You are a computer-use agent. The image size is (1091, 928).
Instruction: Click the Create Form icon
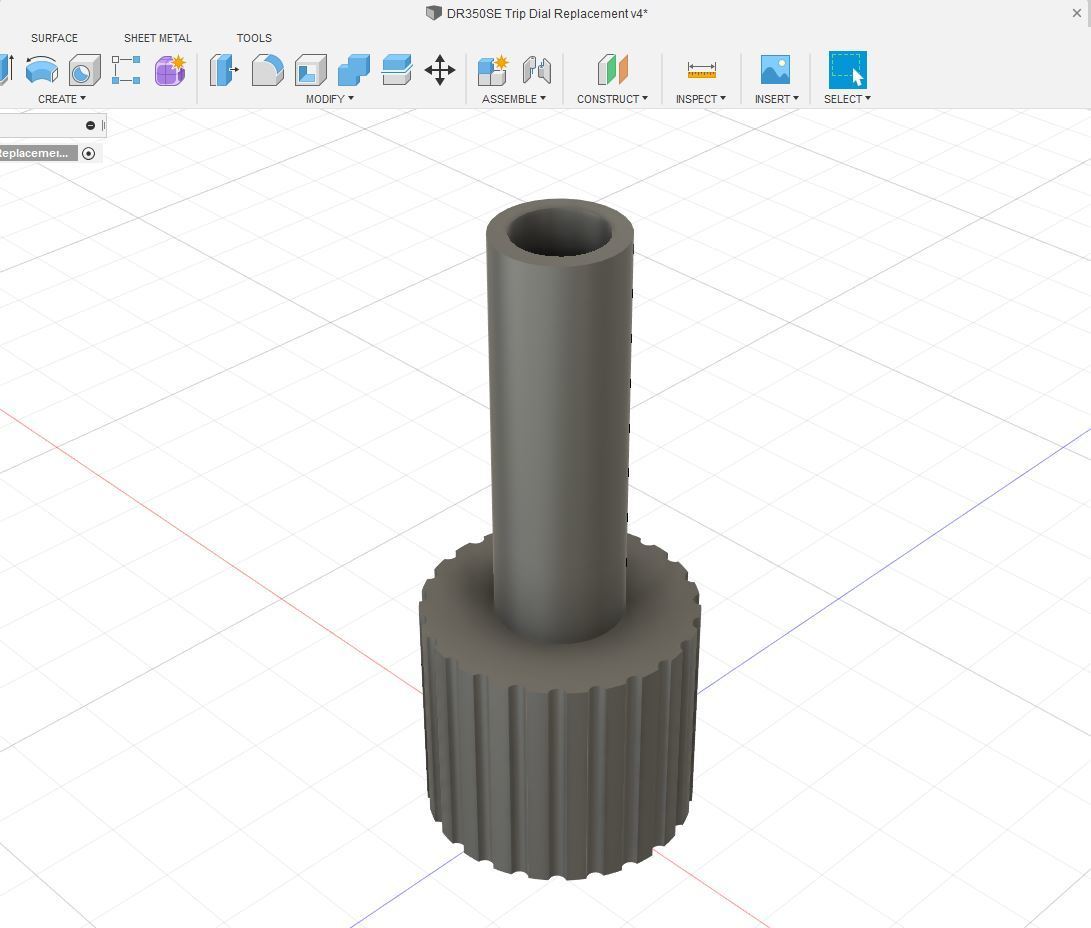click(x=170, y=70)
